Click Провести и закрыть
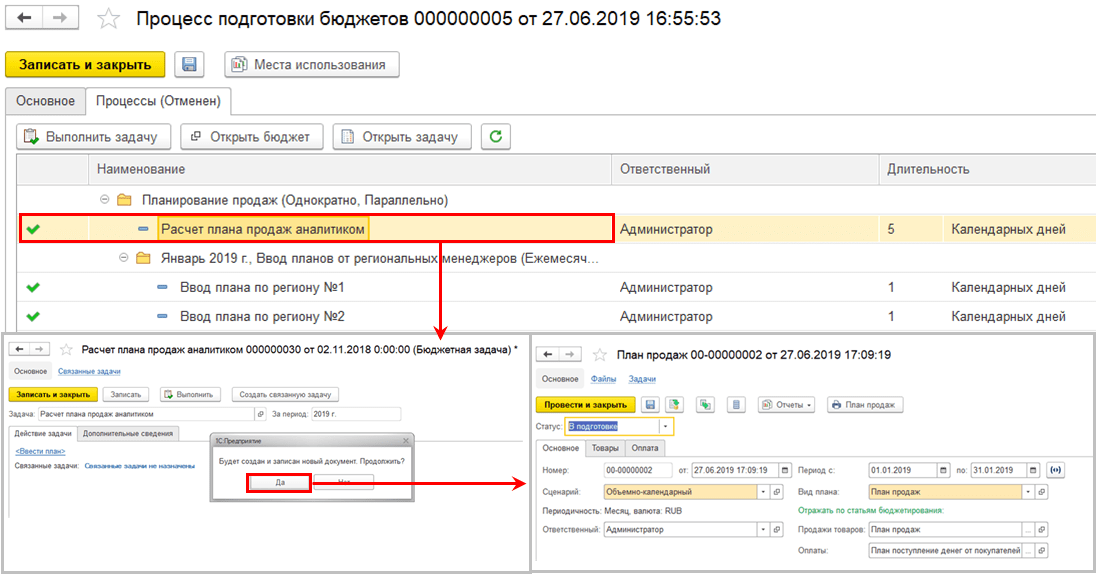Screen dimensions: 1096x574 tap(586, 404)
